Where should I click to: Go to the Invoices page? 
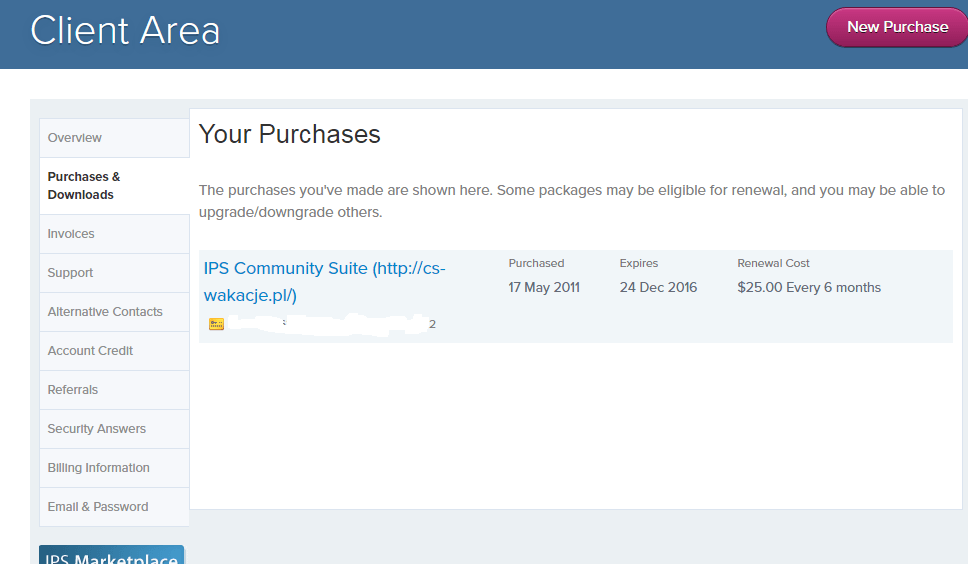tap(71, 234)
